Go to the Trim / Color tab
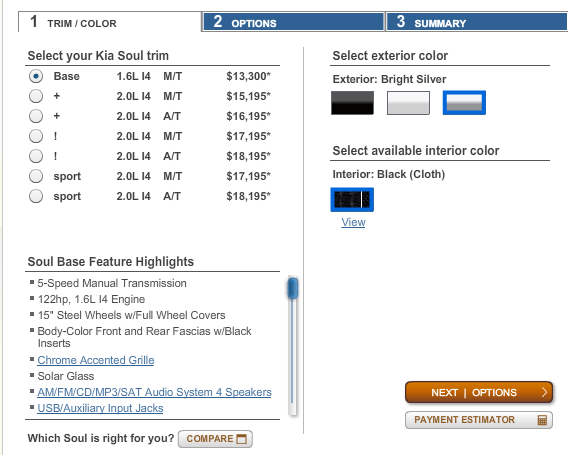The width and height of the screenshot is (568, 455). click(110, 22)
